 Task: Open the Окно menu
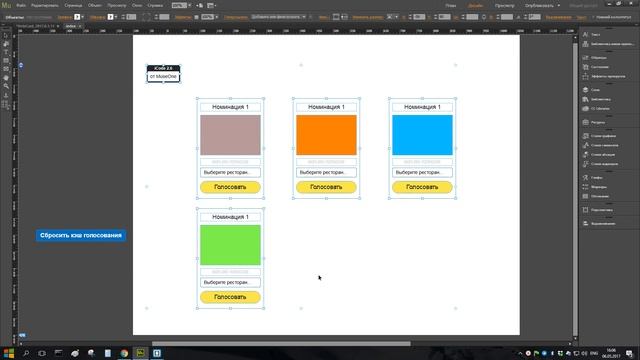tap(137, 6)
